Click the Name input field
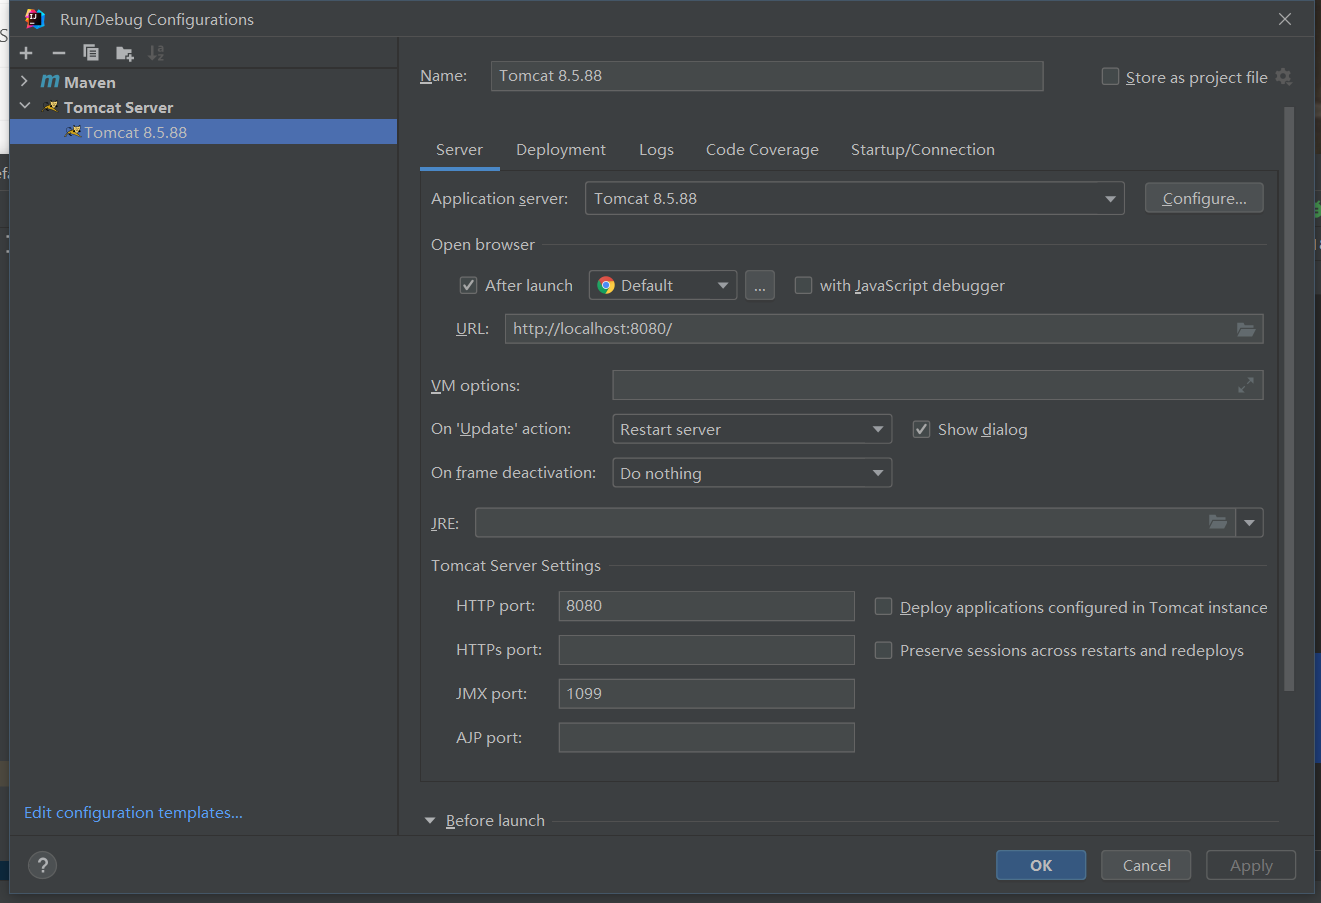The width and height of the screenshot is (1321, 903). 767,76
